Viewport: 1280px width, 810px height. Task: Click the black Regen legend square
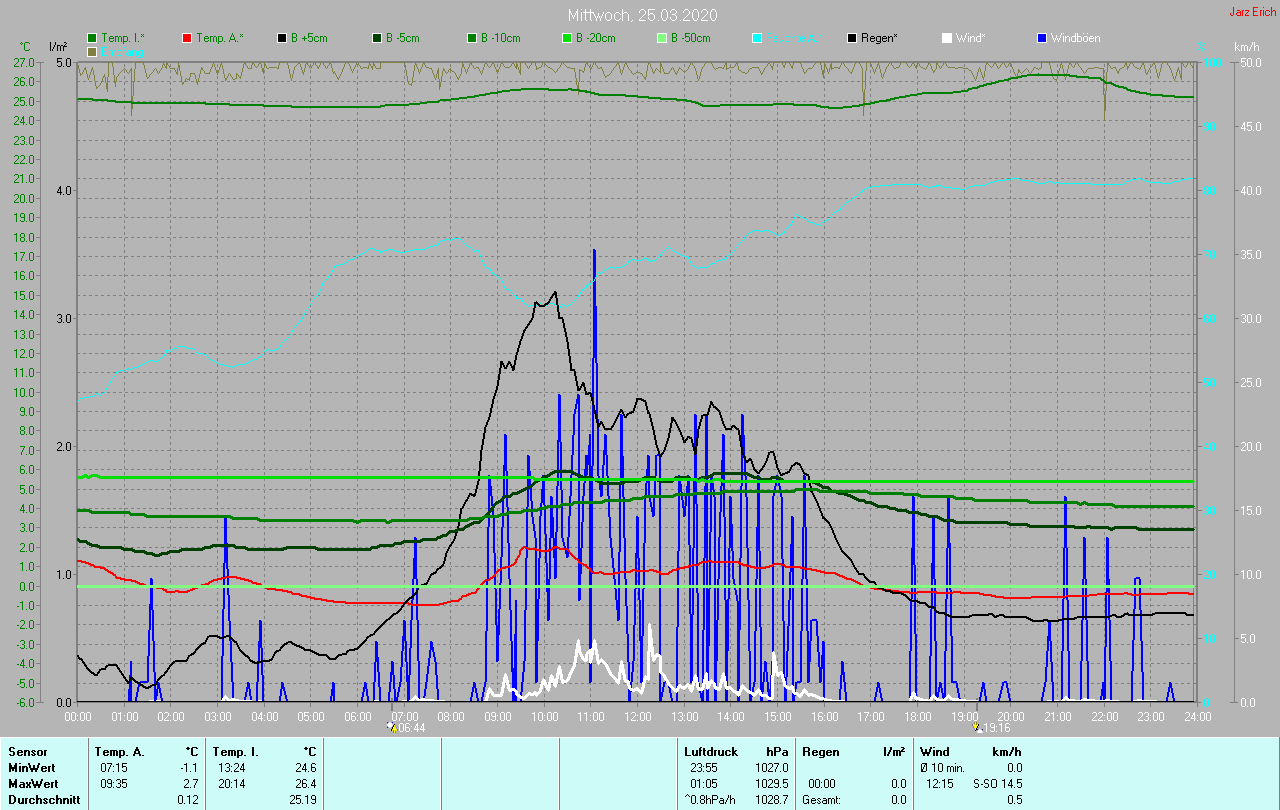click(x=852, y=38)
